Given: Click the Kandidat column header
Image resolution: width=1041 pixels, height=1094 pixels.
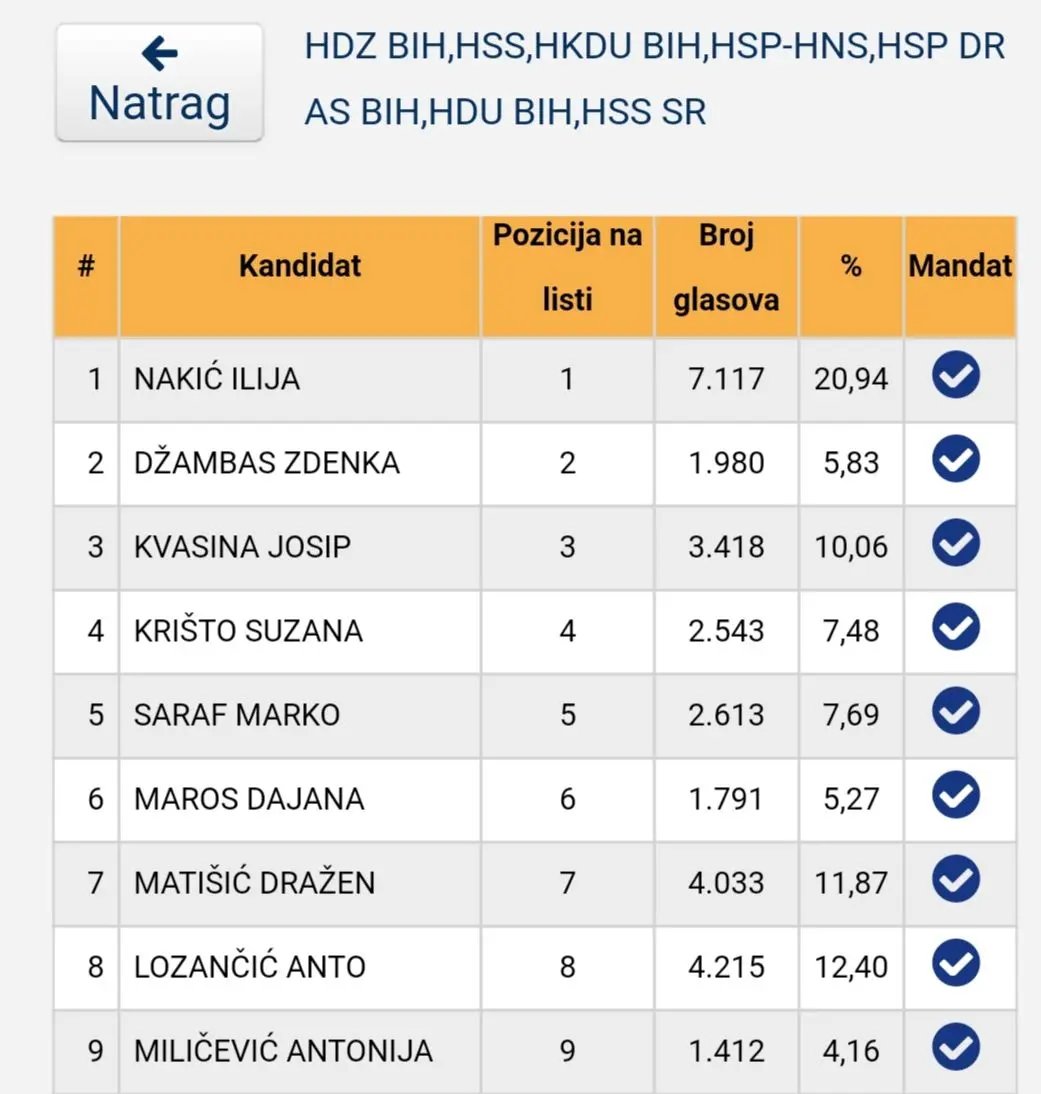Looking at the screenshot, I should point(300,266).
